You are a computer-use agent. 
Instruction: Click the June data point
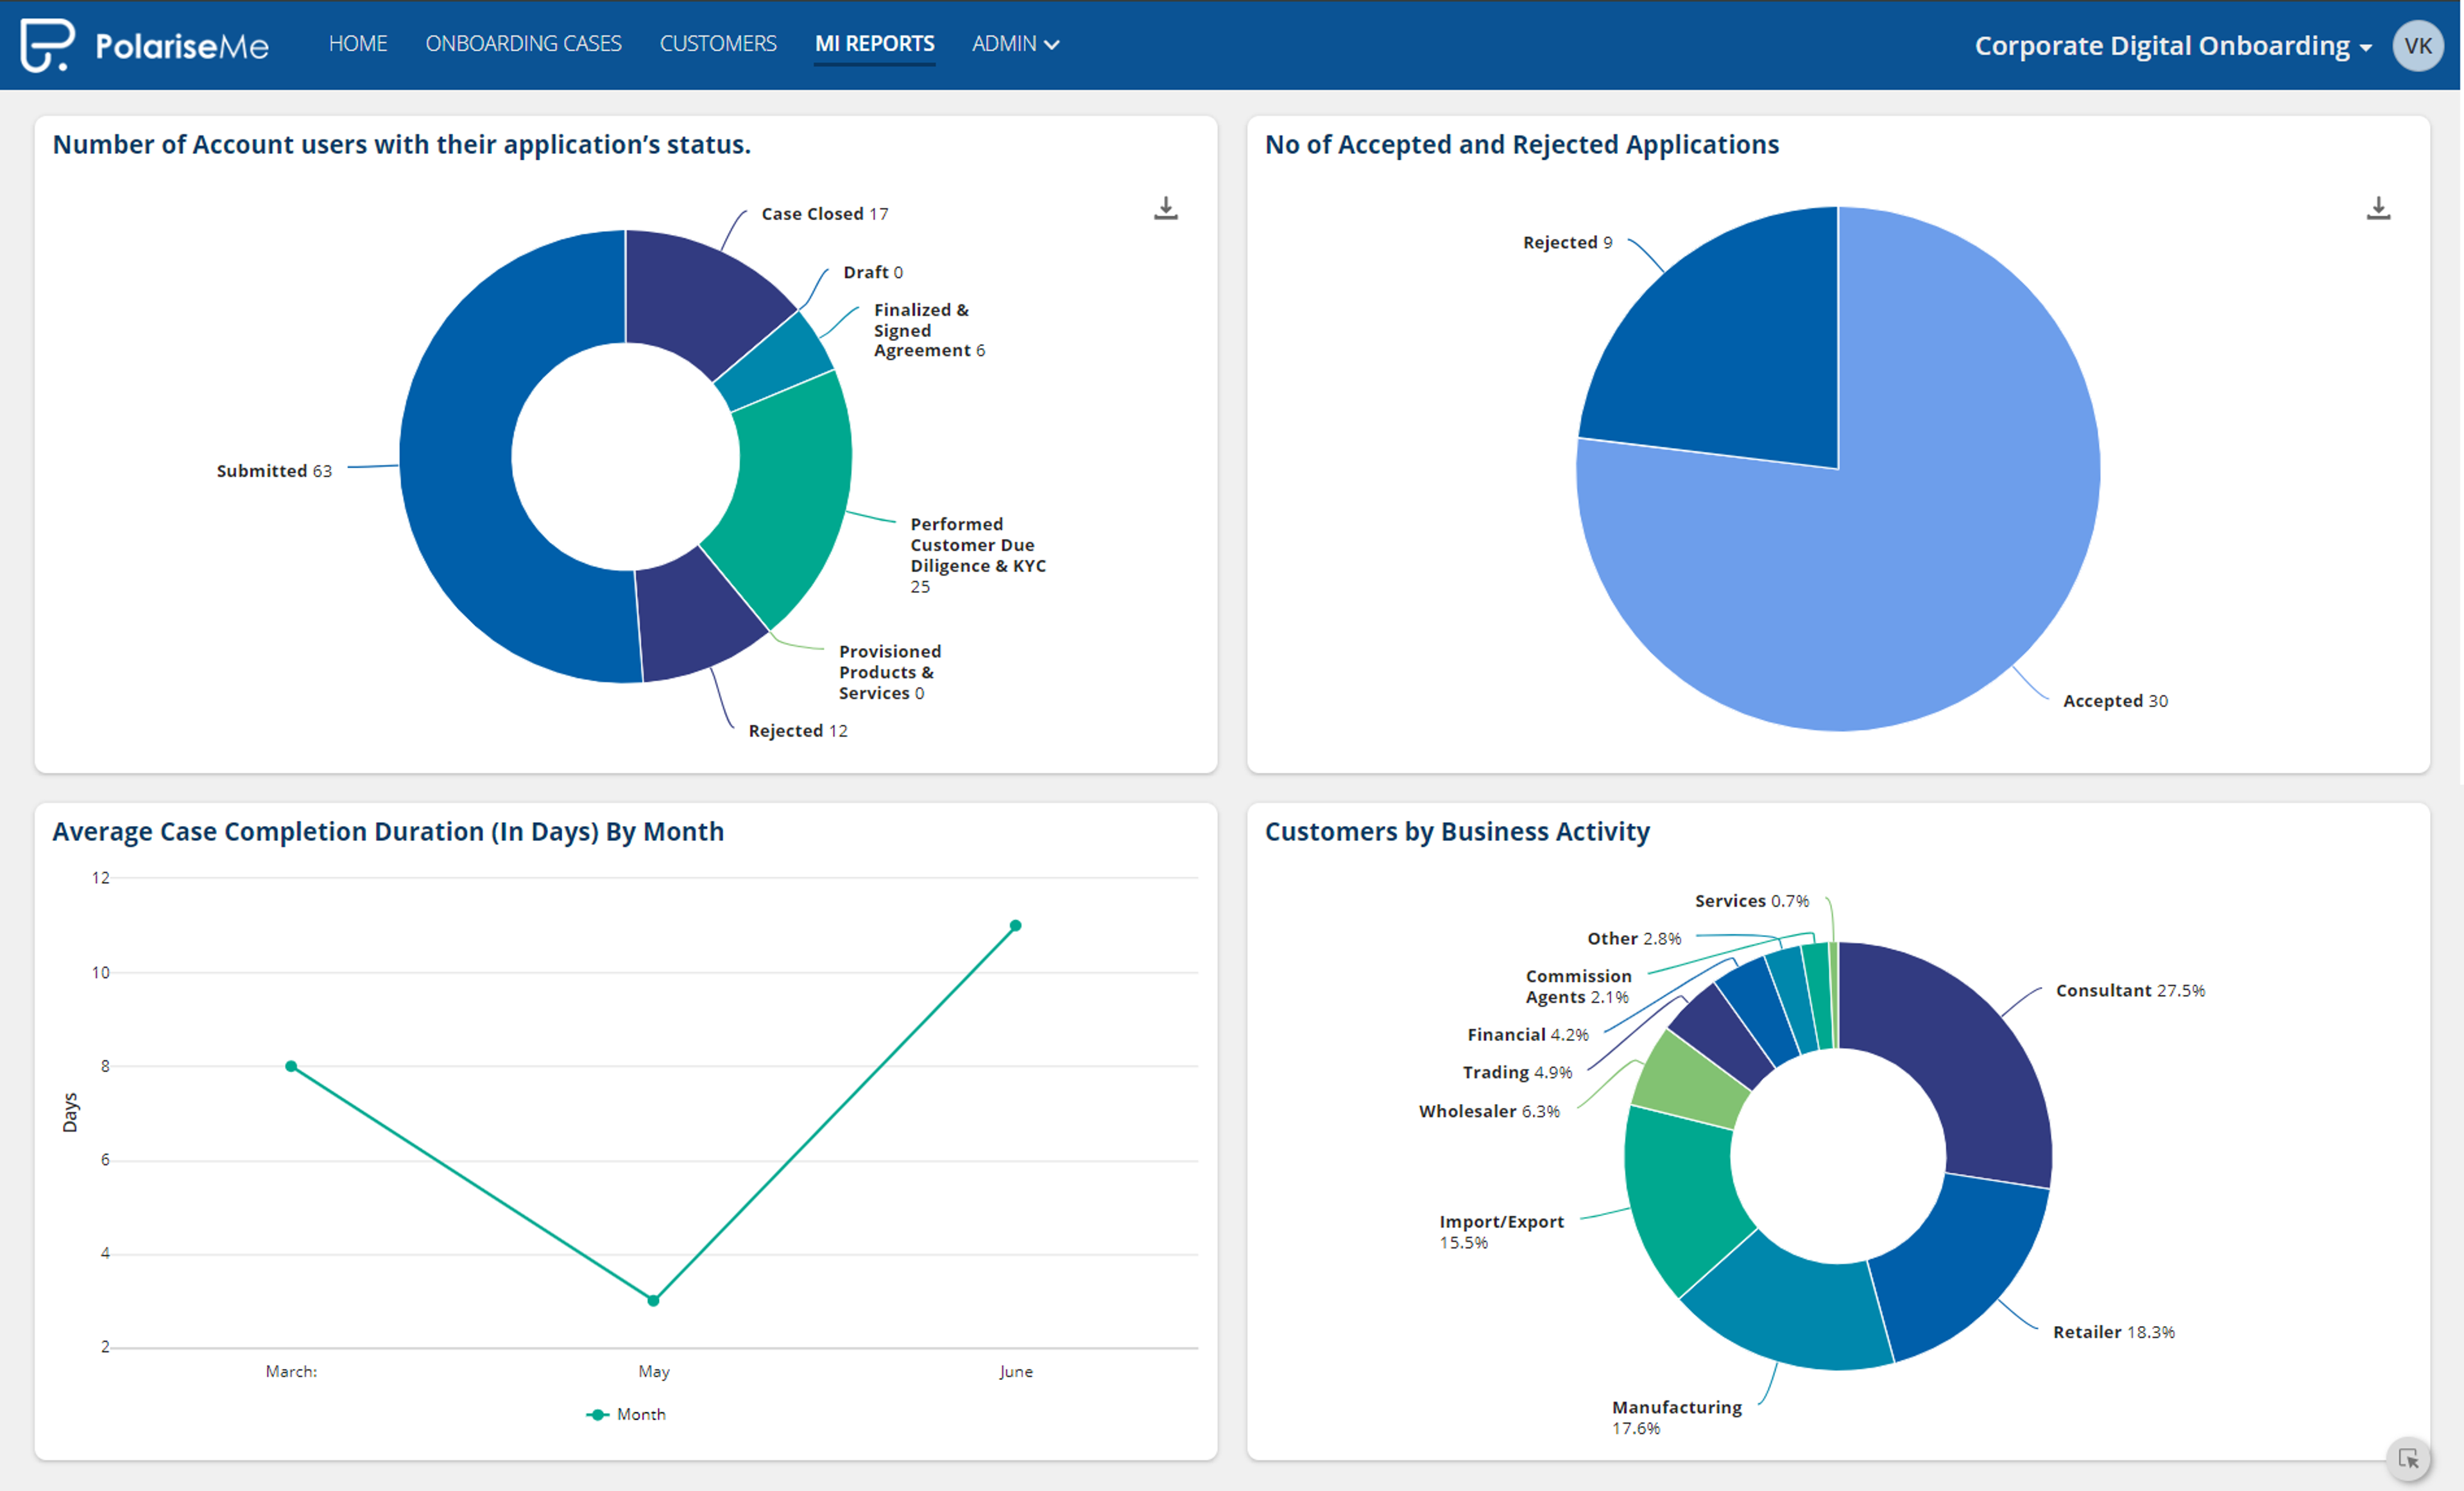coord(1015,925)
